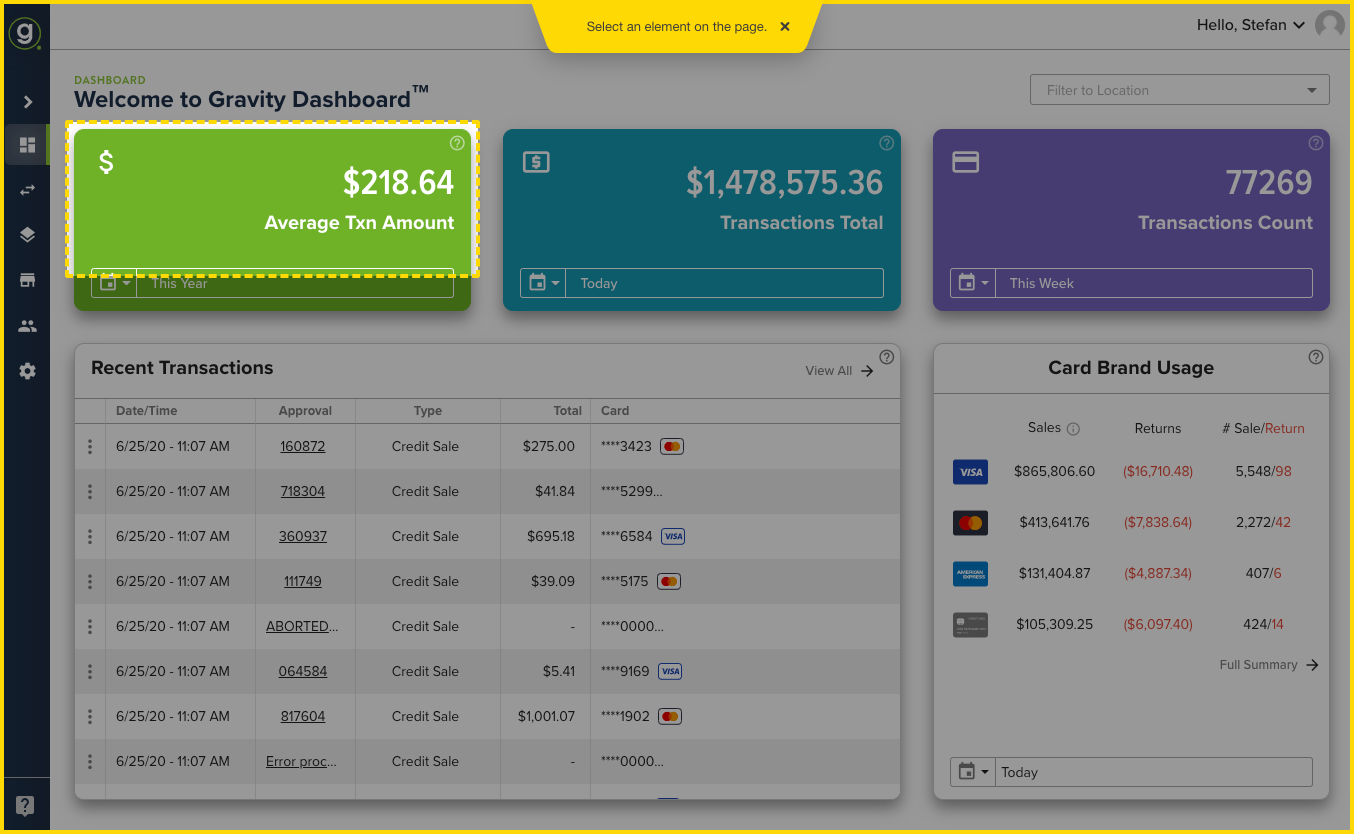Viewport: 1354px width, 834px height.
Task: Click help icon on Transactions Count card
Action: (x=1316, y=143)
